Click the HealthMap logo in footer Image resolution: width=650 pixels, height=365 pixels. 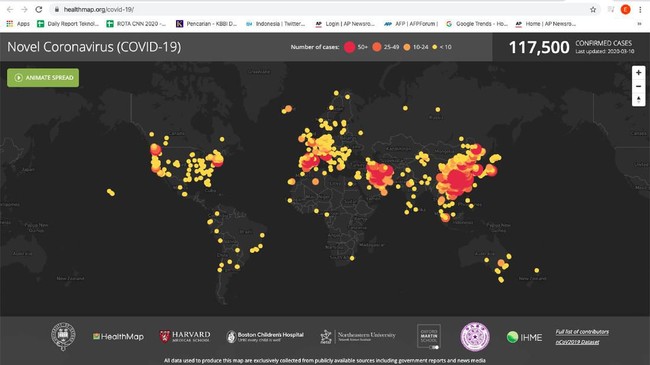pyautogui.click(x=119, y=337)
